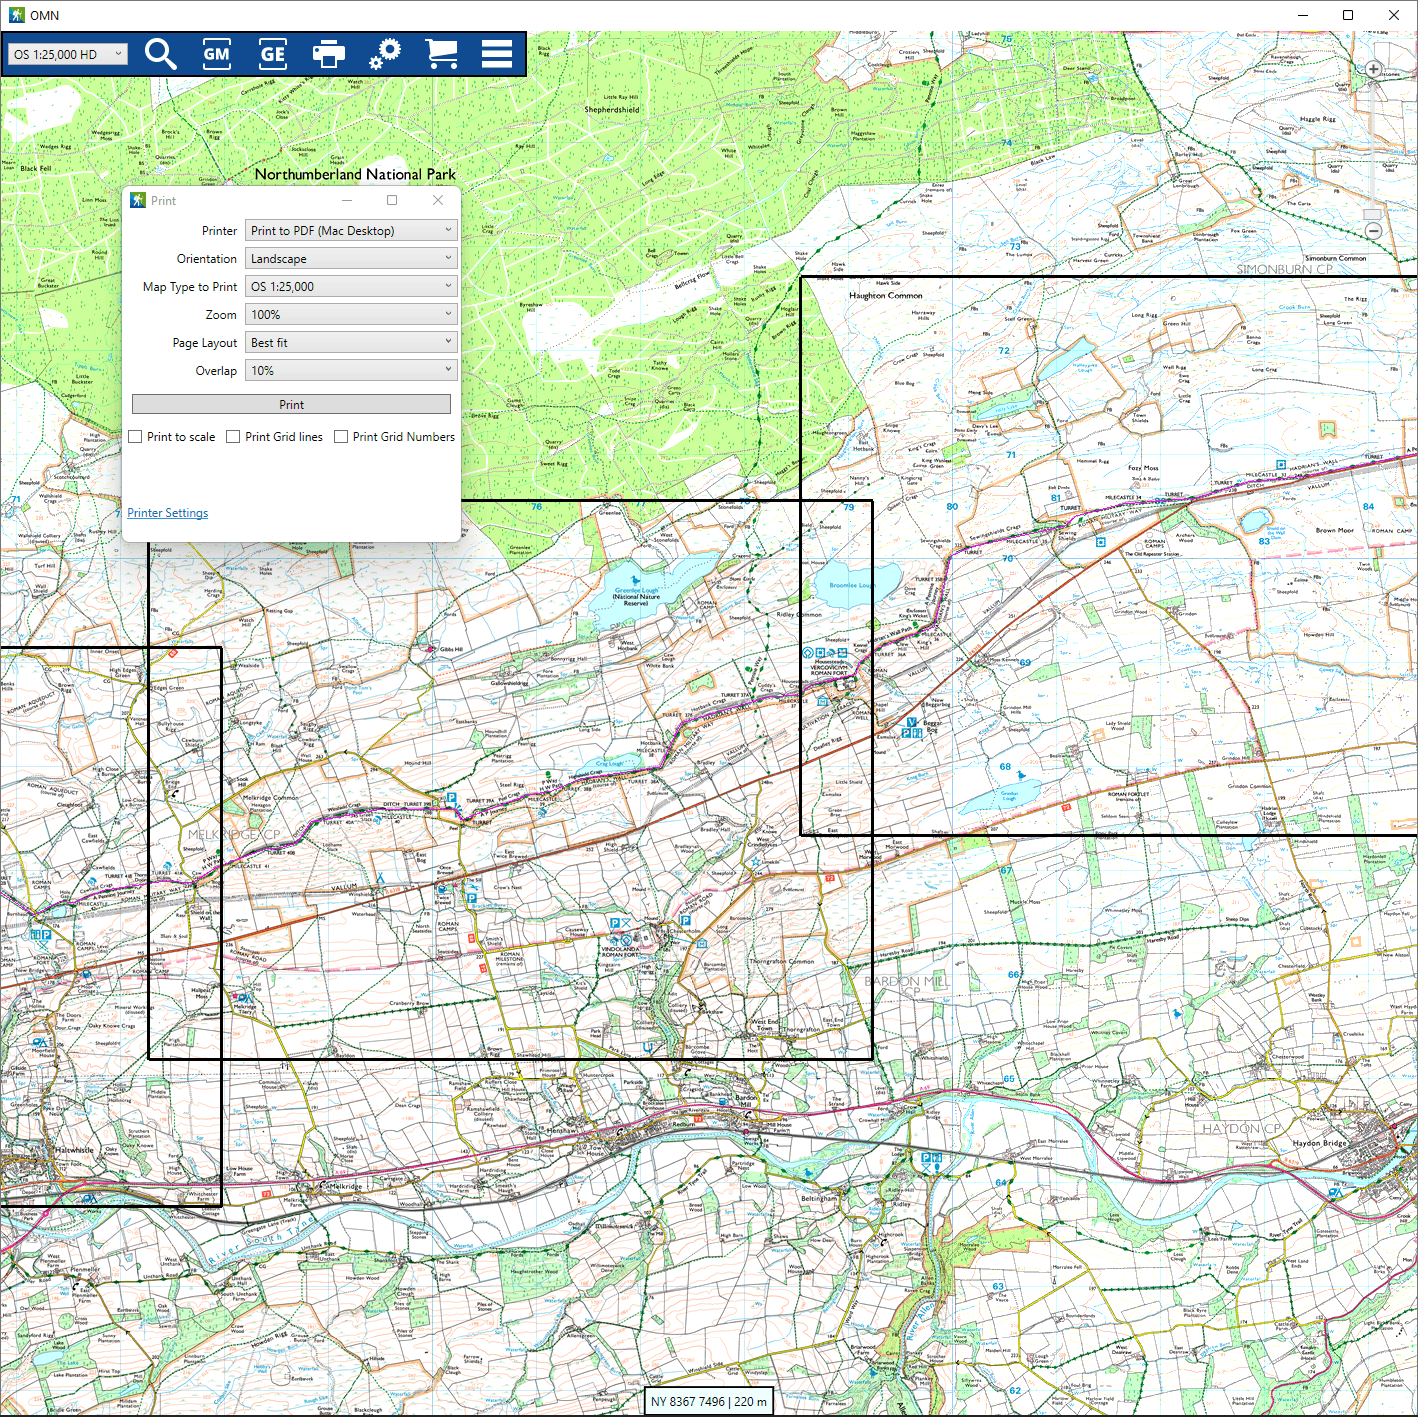Screen dimensions: 1418x1417
Task: Expand the Printer dropdown
Action: coord(351,231)
